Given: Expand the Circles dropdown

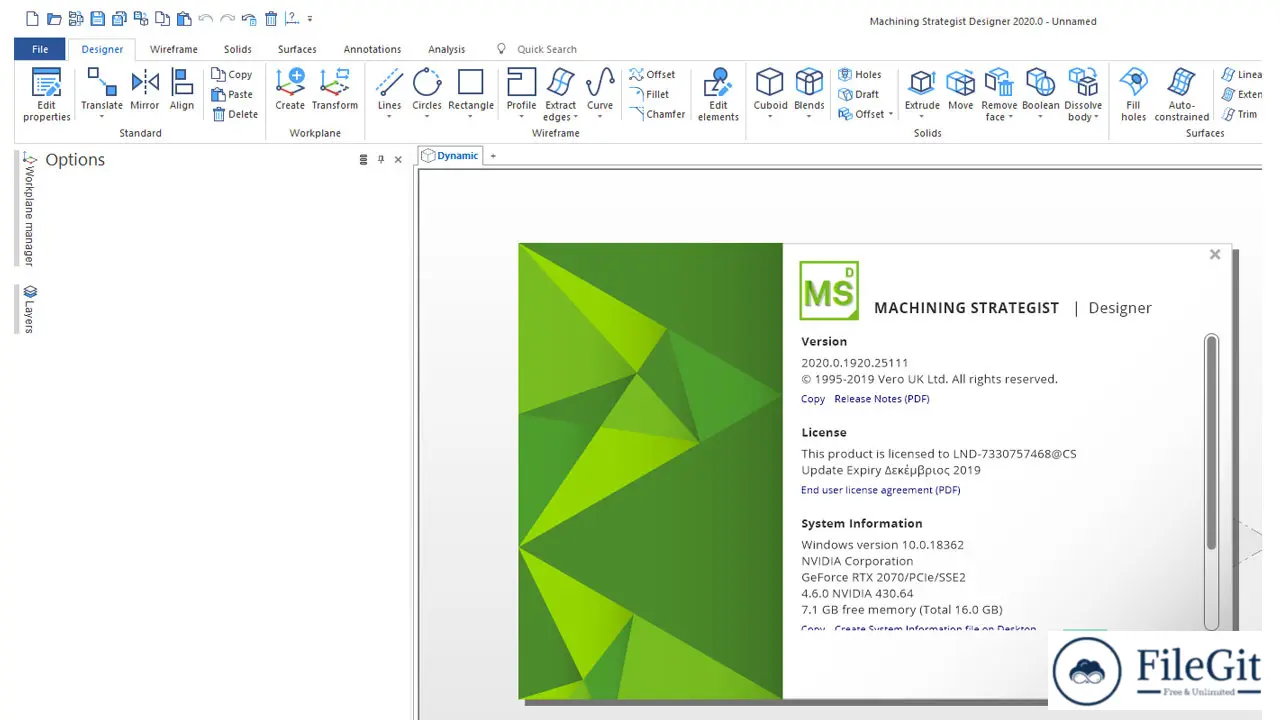Looking at the screenshot, I should pos(427,117).
